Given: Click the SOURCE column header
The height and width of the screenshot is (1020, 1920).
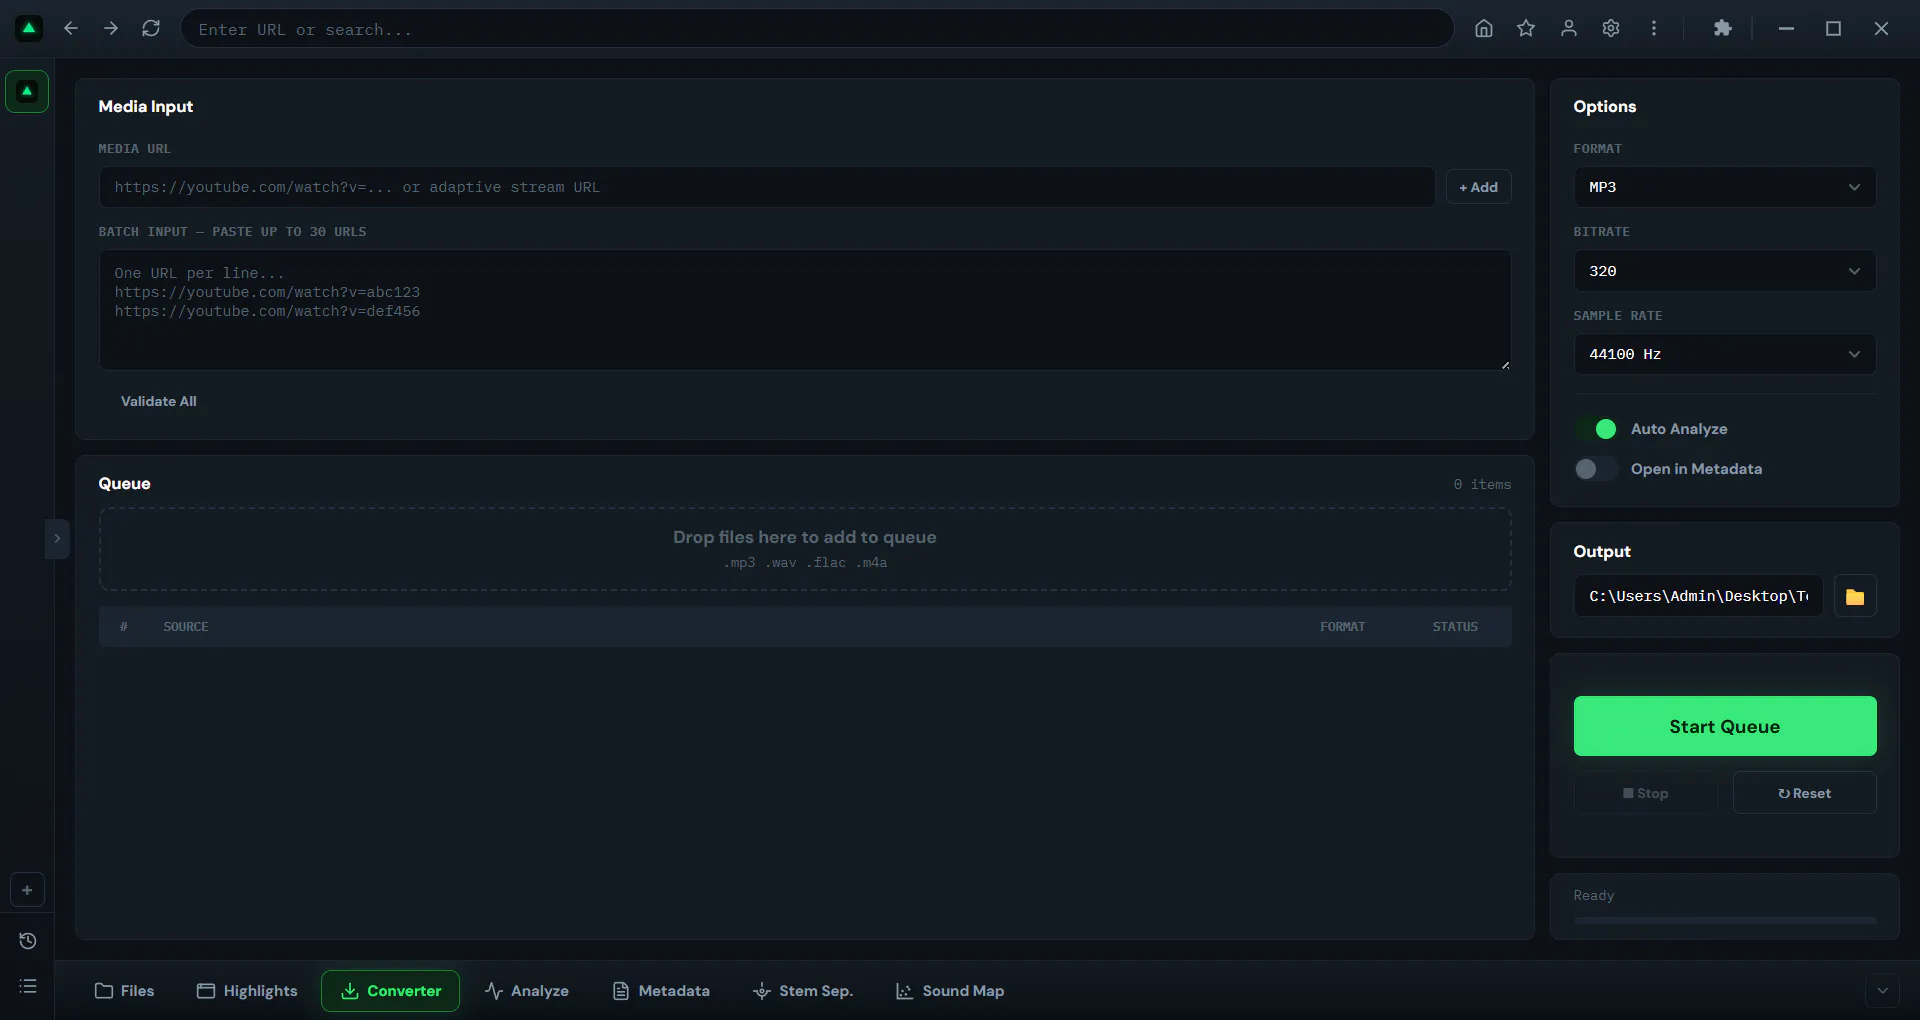Looking at the screenshot, I should [x=186, y=627].
